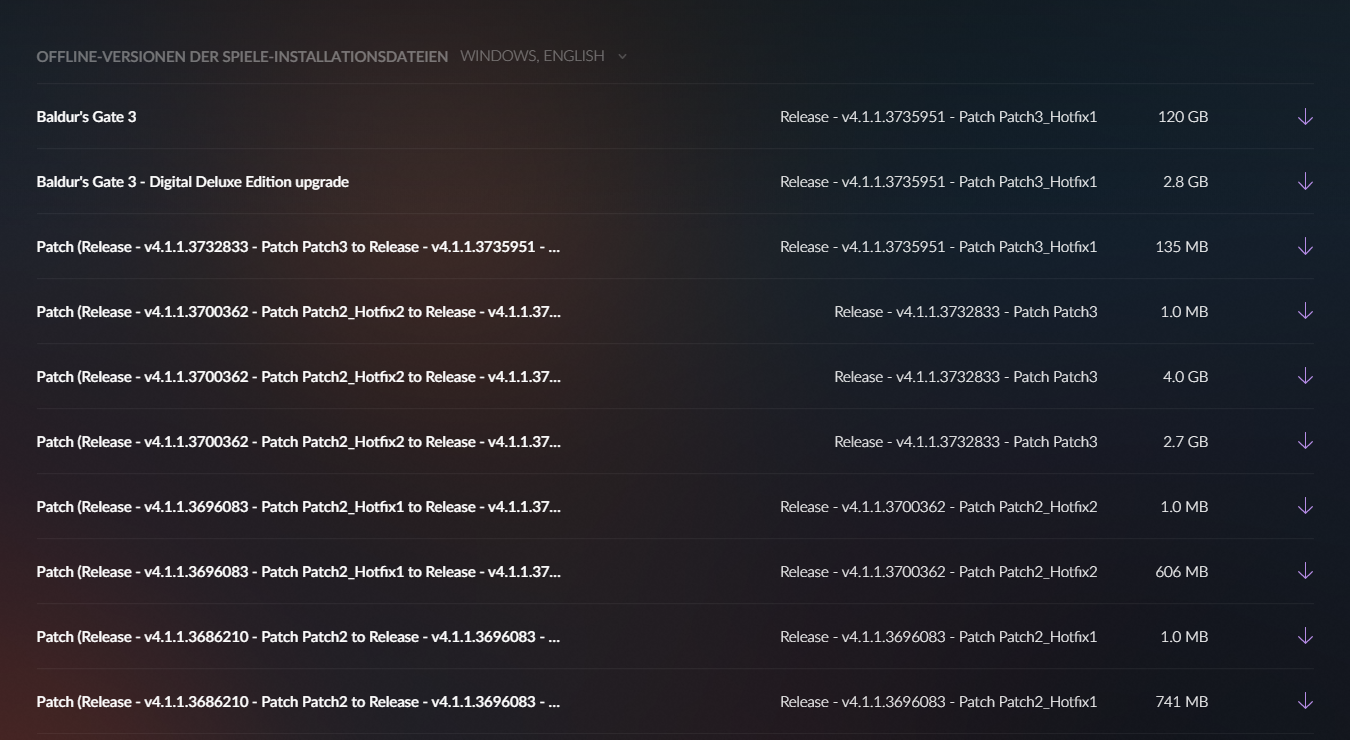
Task: Click the "120 GB" file size
Action: pos(1183,117)
